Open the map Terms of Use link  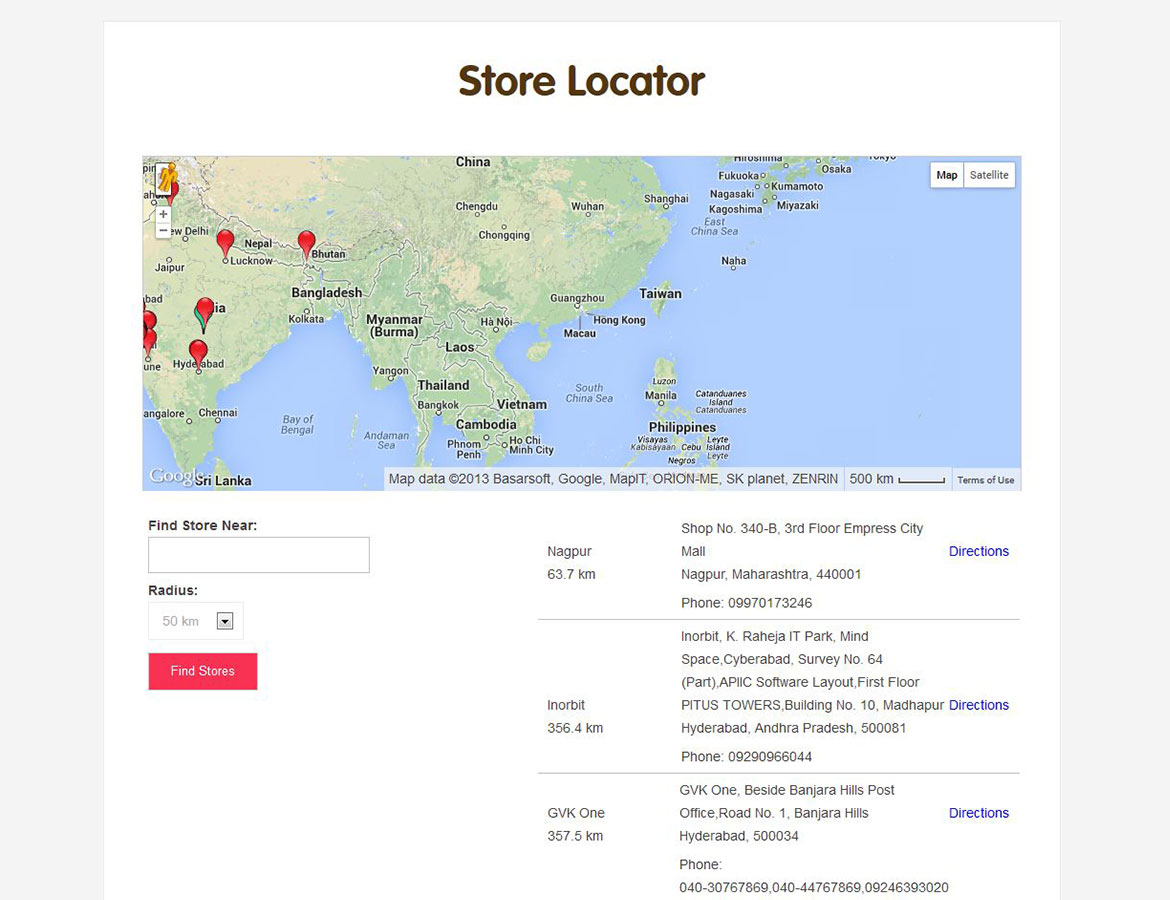(985, 480)
